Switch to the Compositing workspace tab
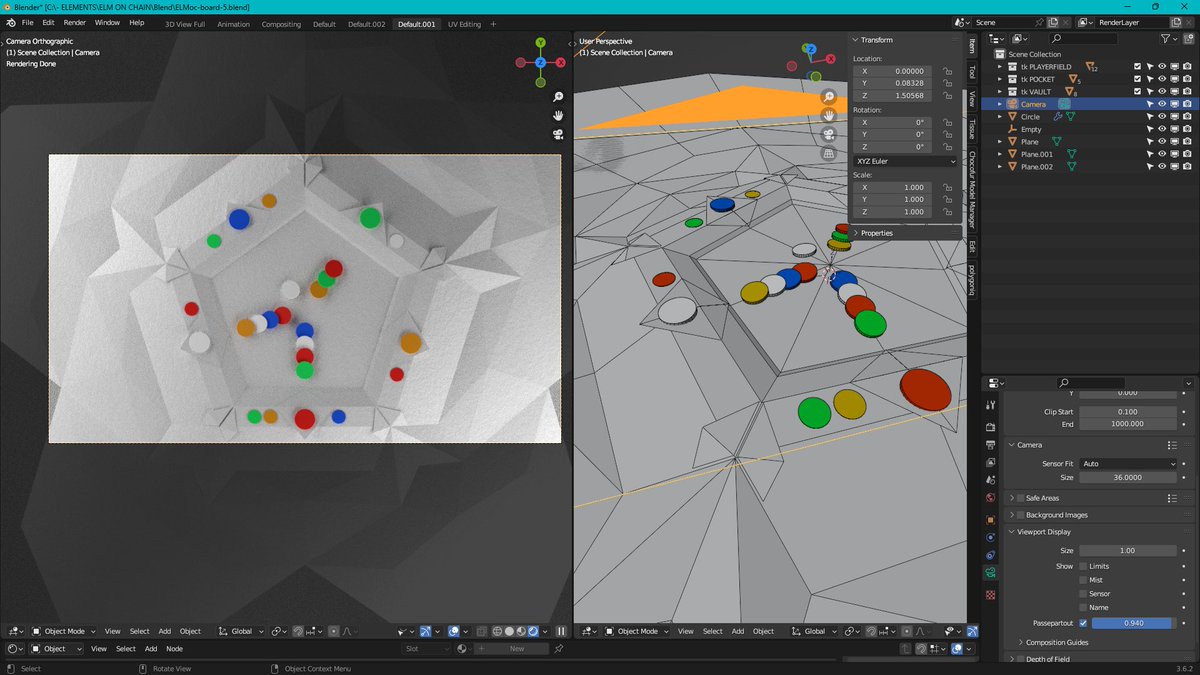 tap(281, 24)
